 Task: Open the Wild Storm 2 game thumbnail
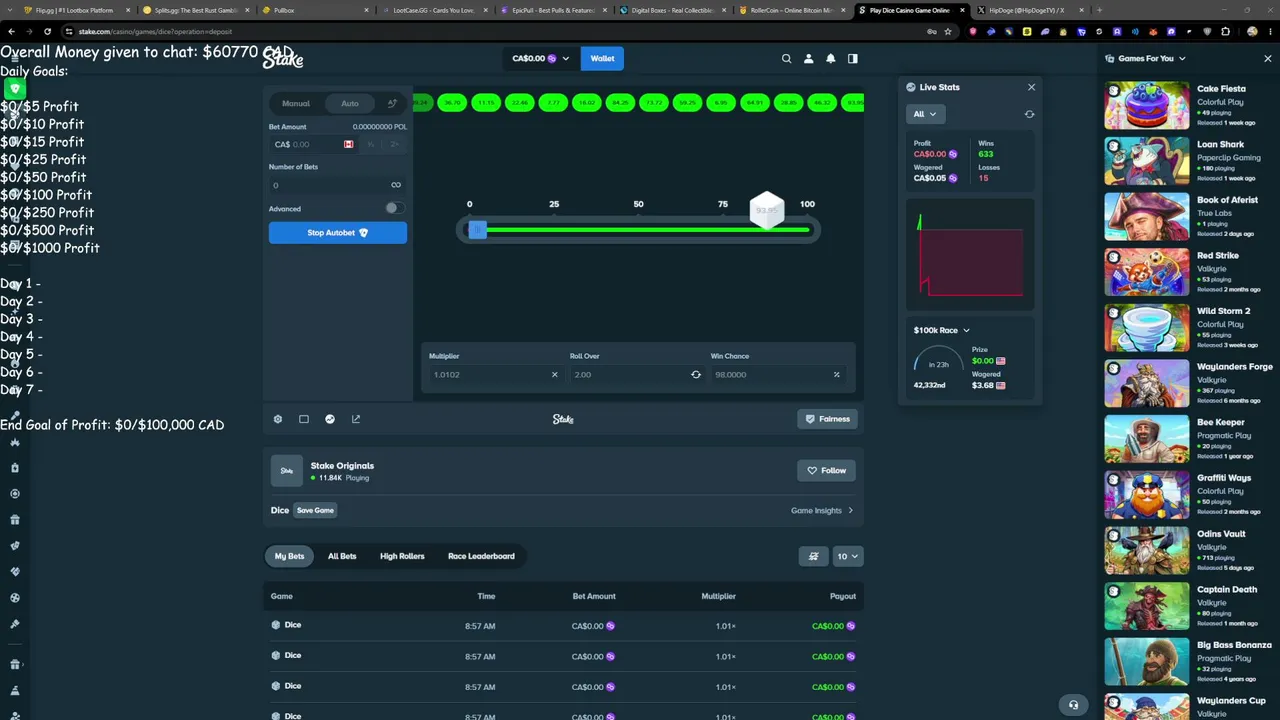click(x=1146, y=326)
